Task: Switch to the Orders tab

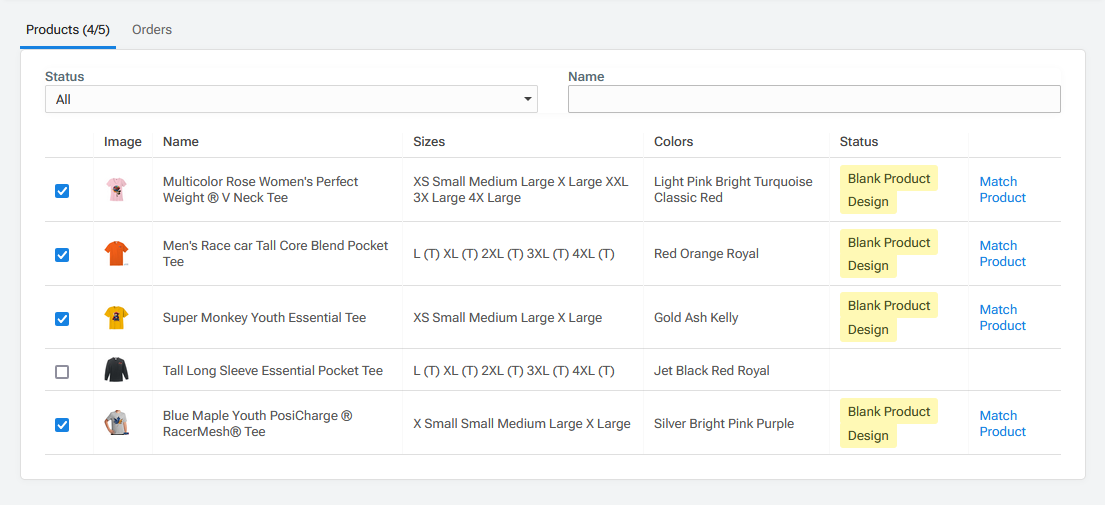Action: tap(152, 30)
